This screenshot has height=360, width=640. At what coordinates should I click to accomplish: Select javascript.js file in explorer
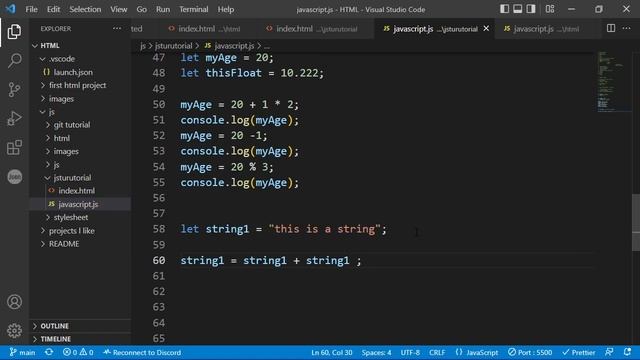click(78, 204)
